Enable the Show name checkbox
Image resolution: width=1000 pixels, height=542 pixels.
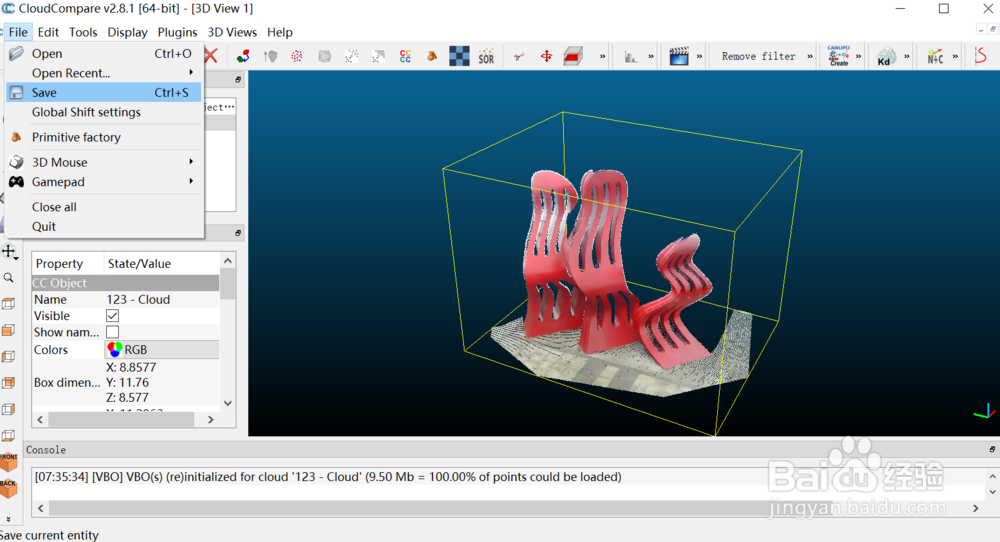112,332
